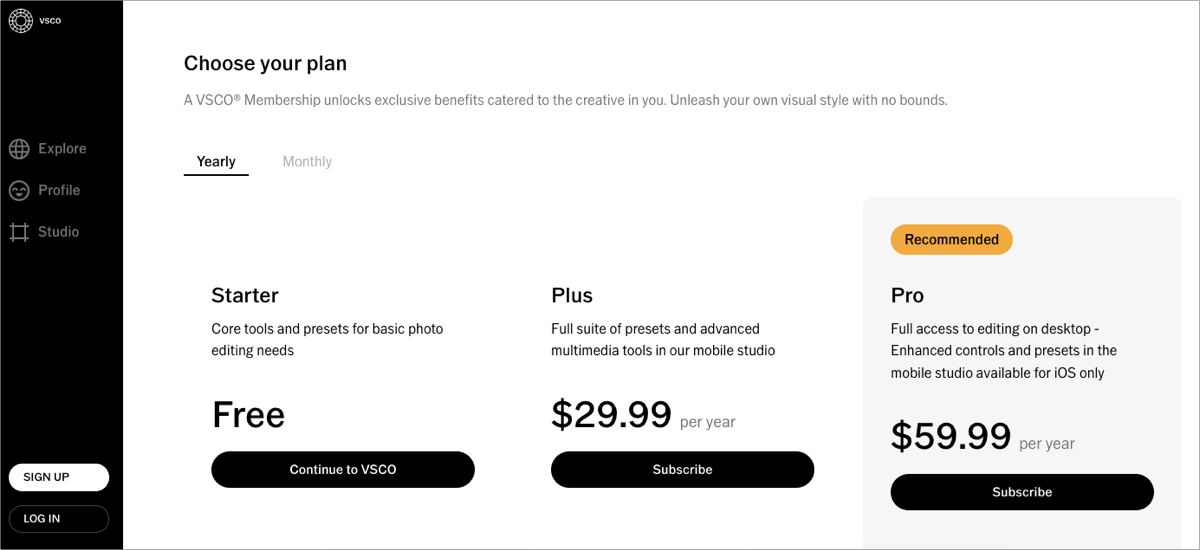Click the orange Recommended badge
Viewport: 1200px width, 550px height.
[951, 240]
